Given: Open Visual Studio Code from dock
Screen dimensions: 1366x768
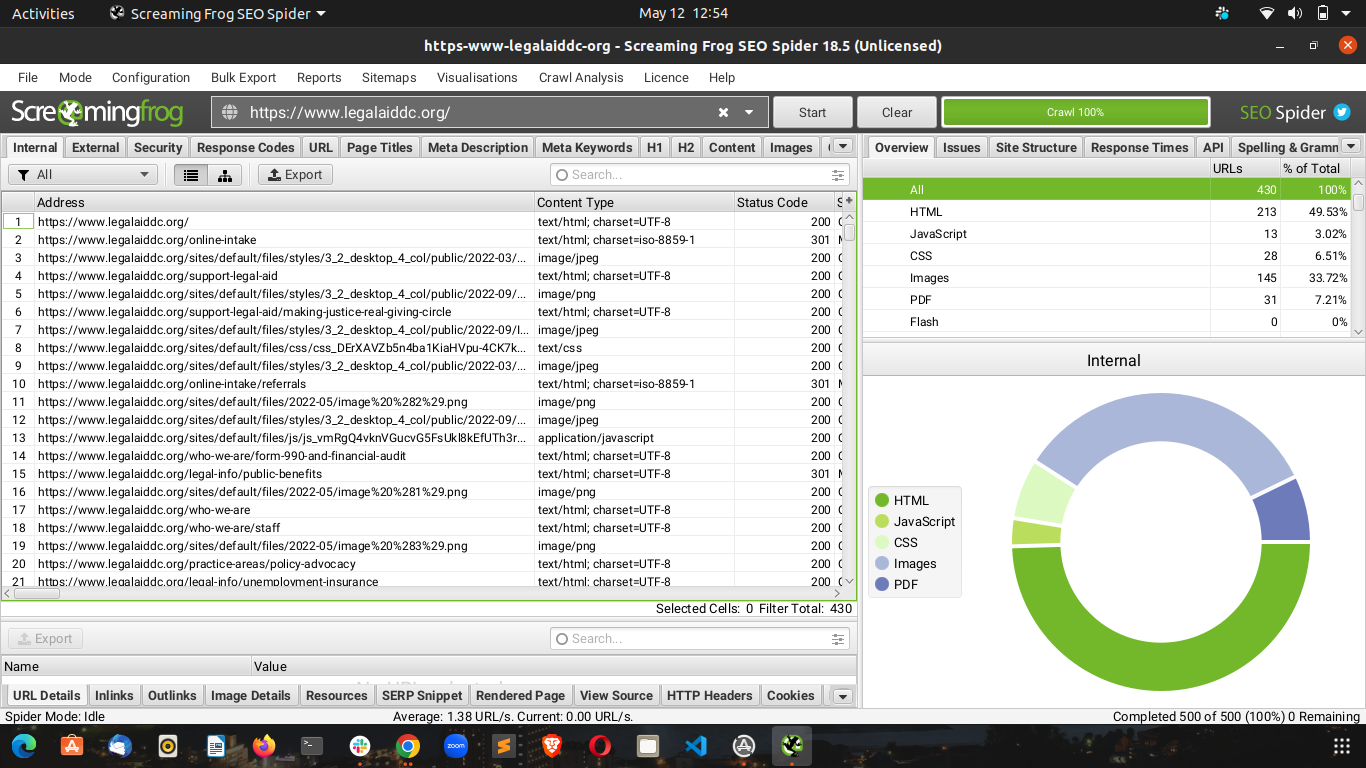Looking at the screenshot, I should pos(696,746).
